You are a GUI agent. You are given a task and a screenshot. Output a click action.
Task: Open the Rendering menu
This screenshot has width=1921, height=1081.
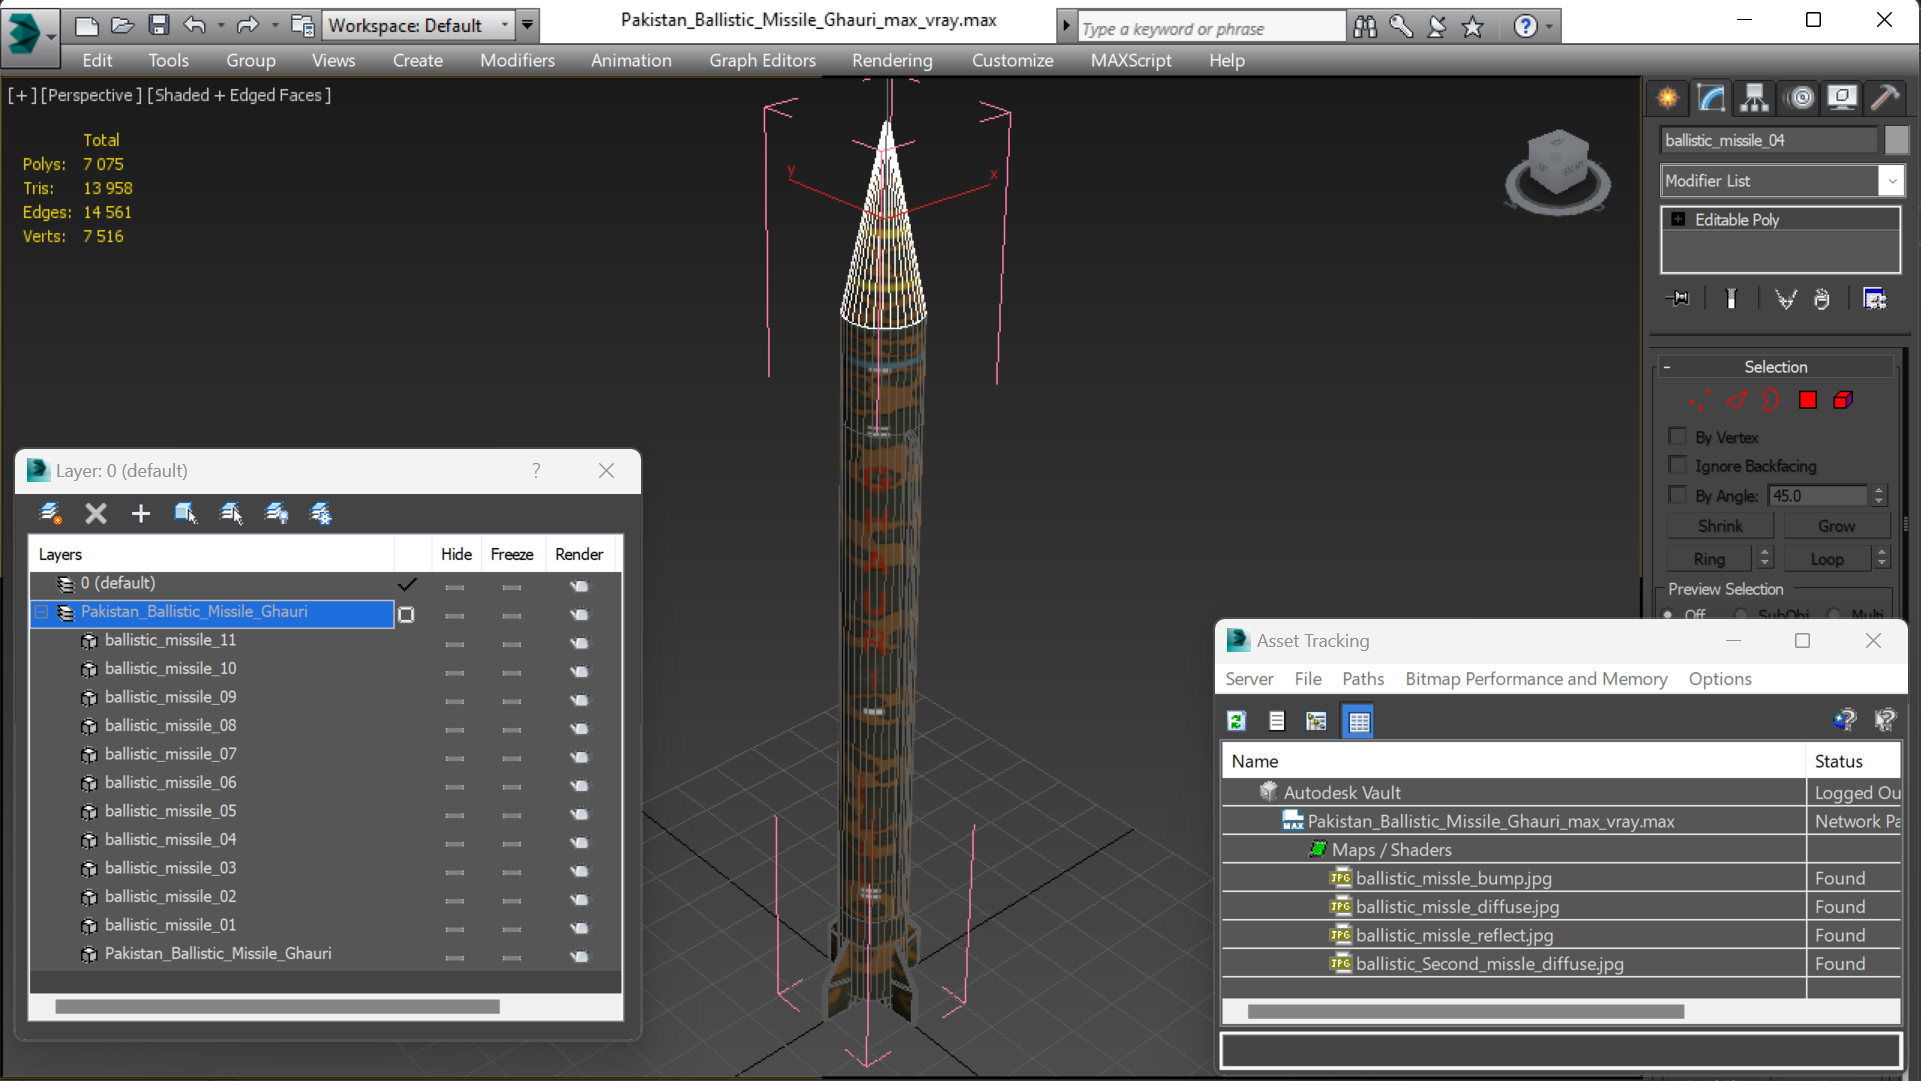[x=892, y=60]
